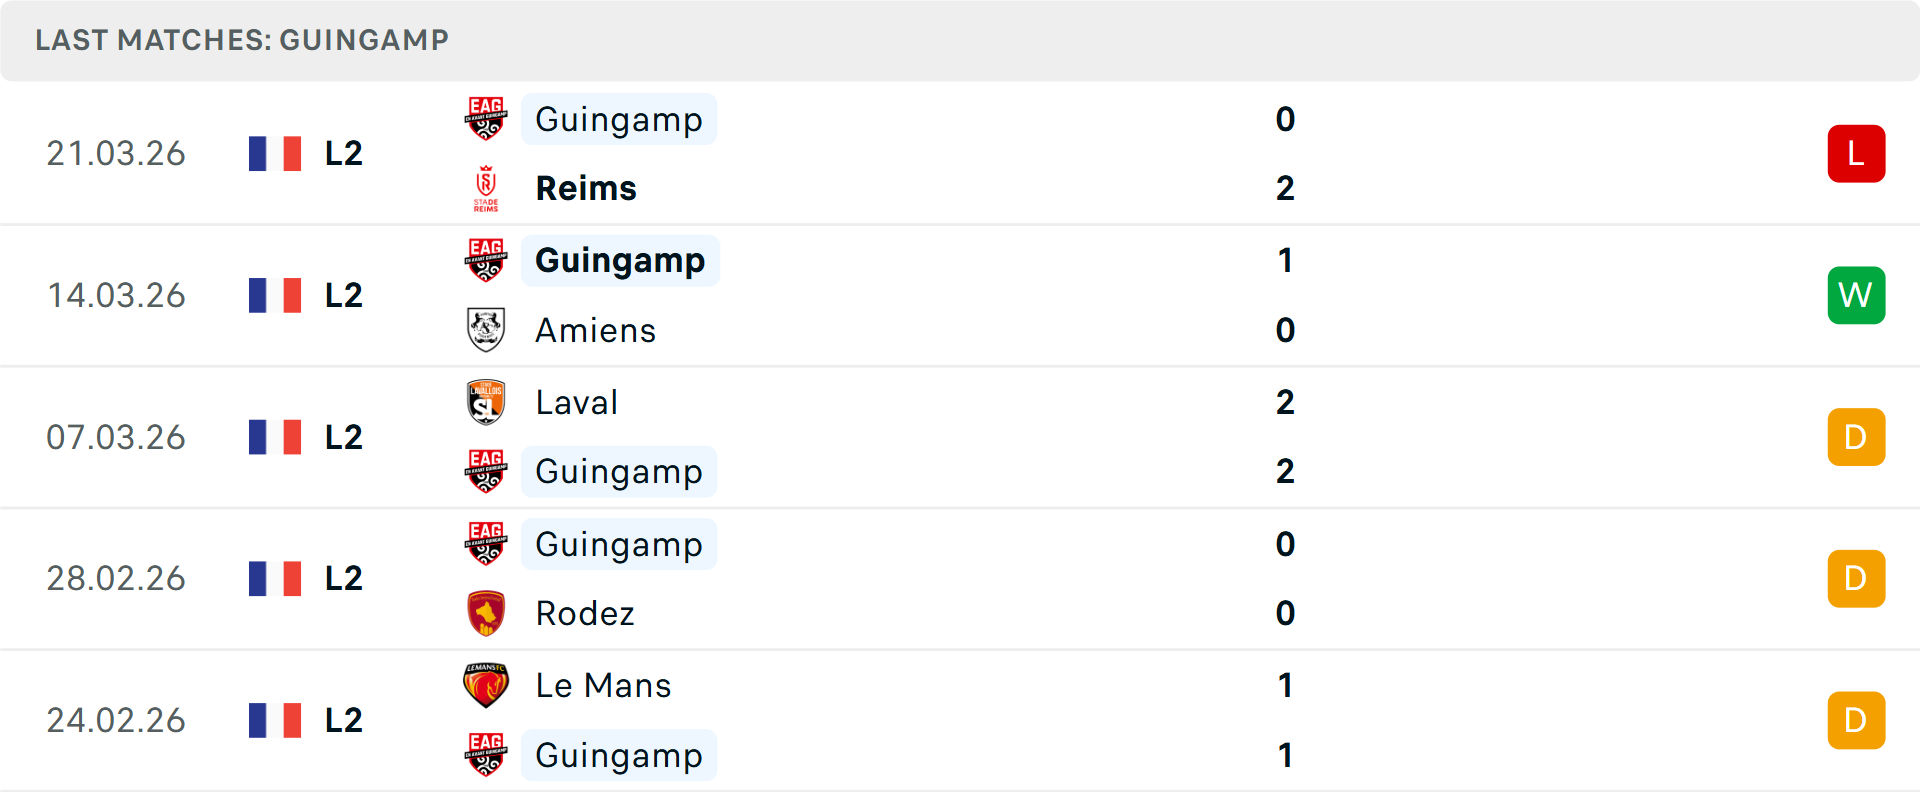
Task: Expand the 14.03.26 match against Amiens
Action: pos(960,295)
